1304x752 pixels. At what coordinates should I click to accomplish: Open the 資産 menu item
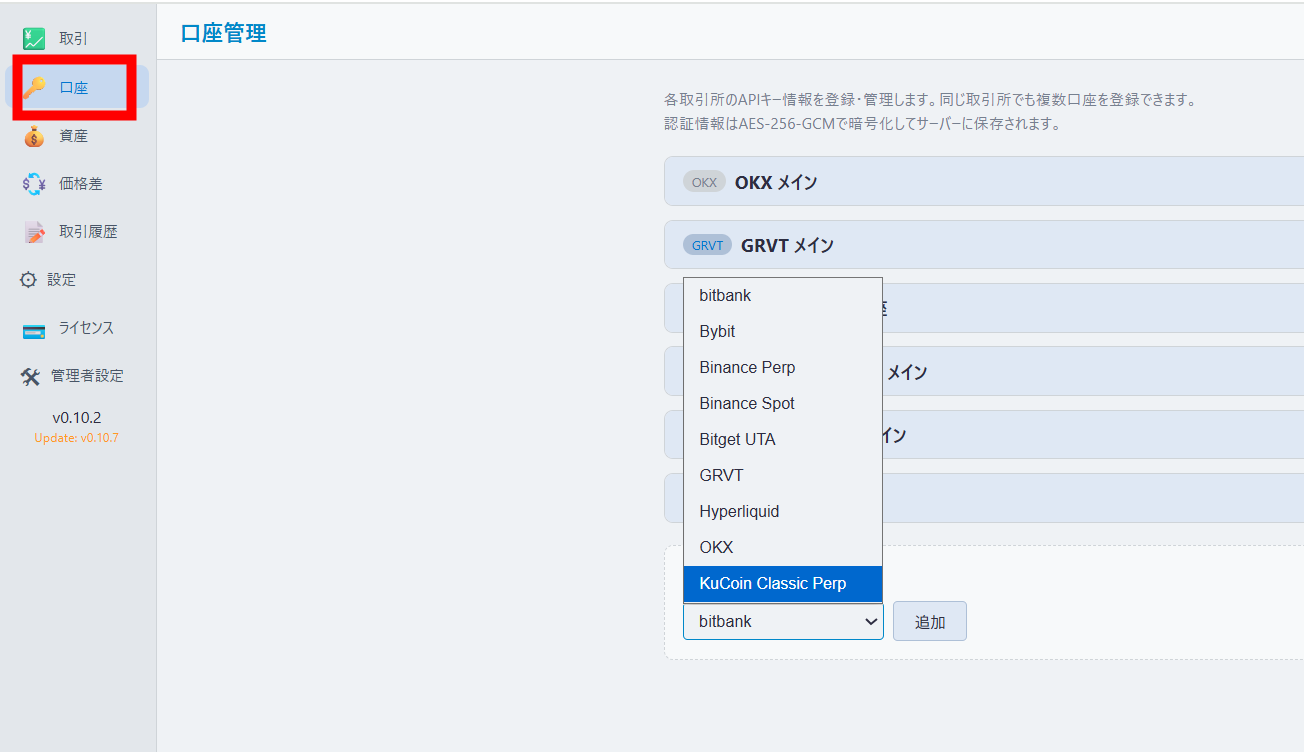pos(73,136)
